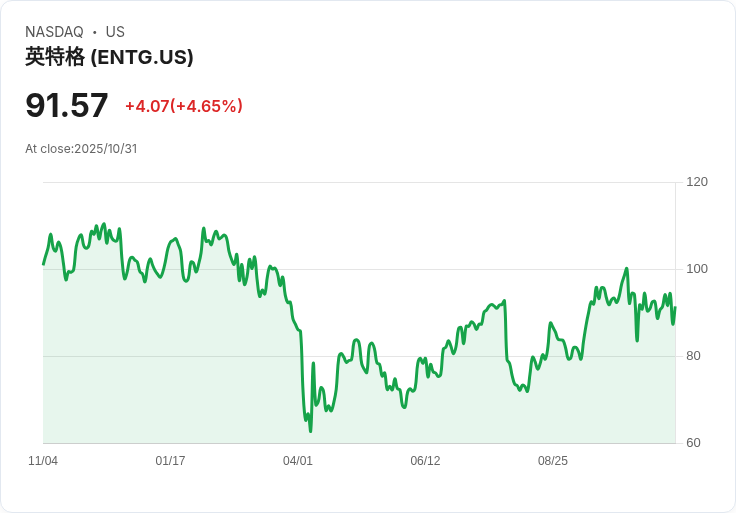
Task: Select the 04/01 date on the x-axis
Action: [298, 461]
